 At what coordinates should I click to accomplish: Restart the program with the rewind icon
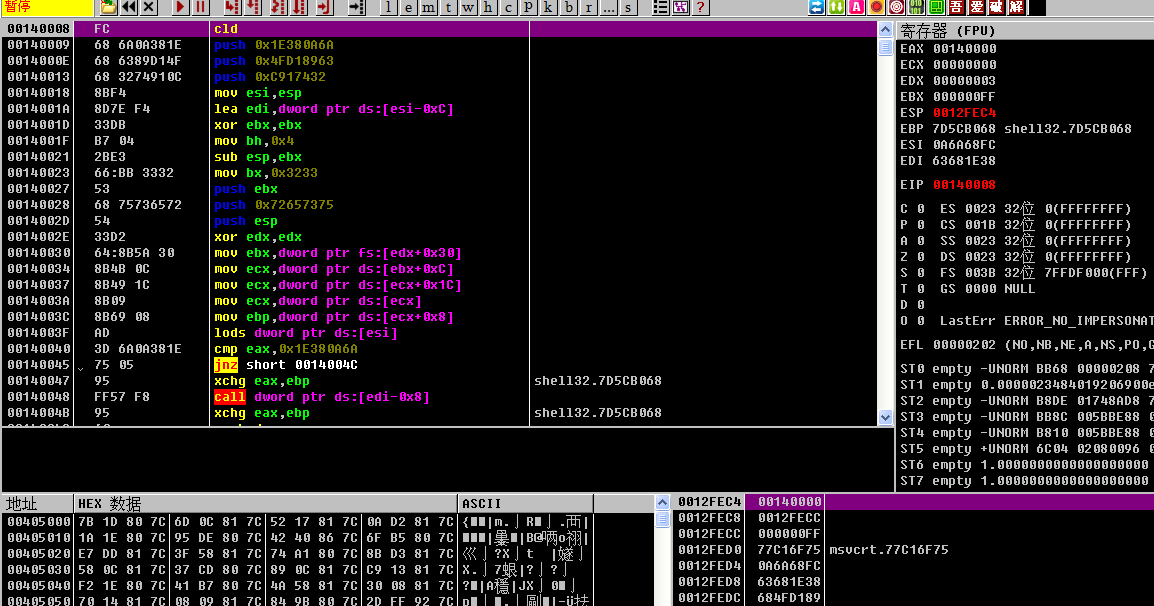[x=129, y=7]
